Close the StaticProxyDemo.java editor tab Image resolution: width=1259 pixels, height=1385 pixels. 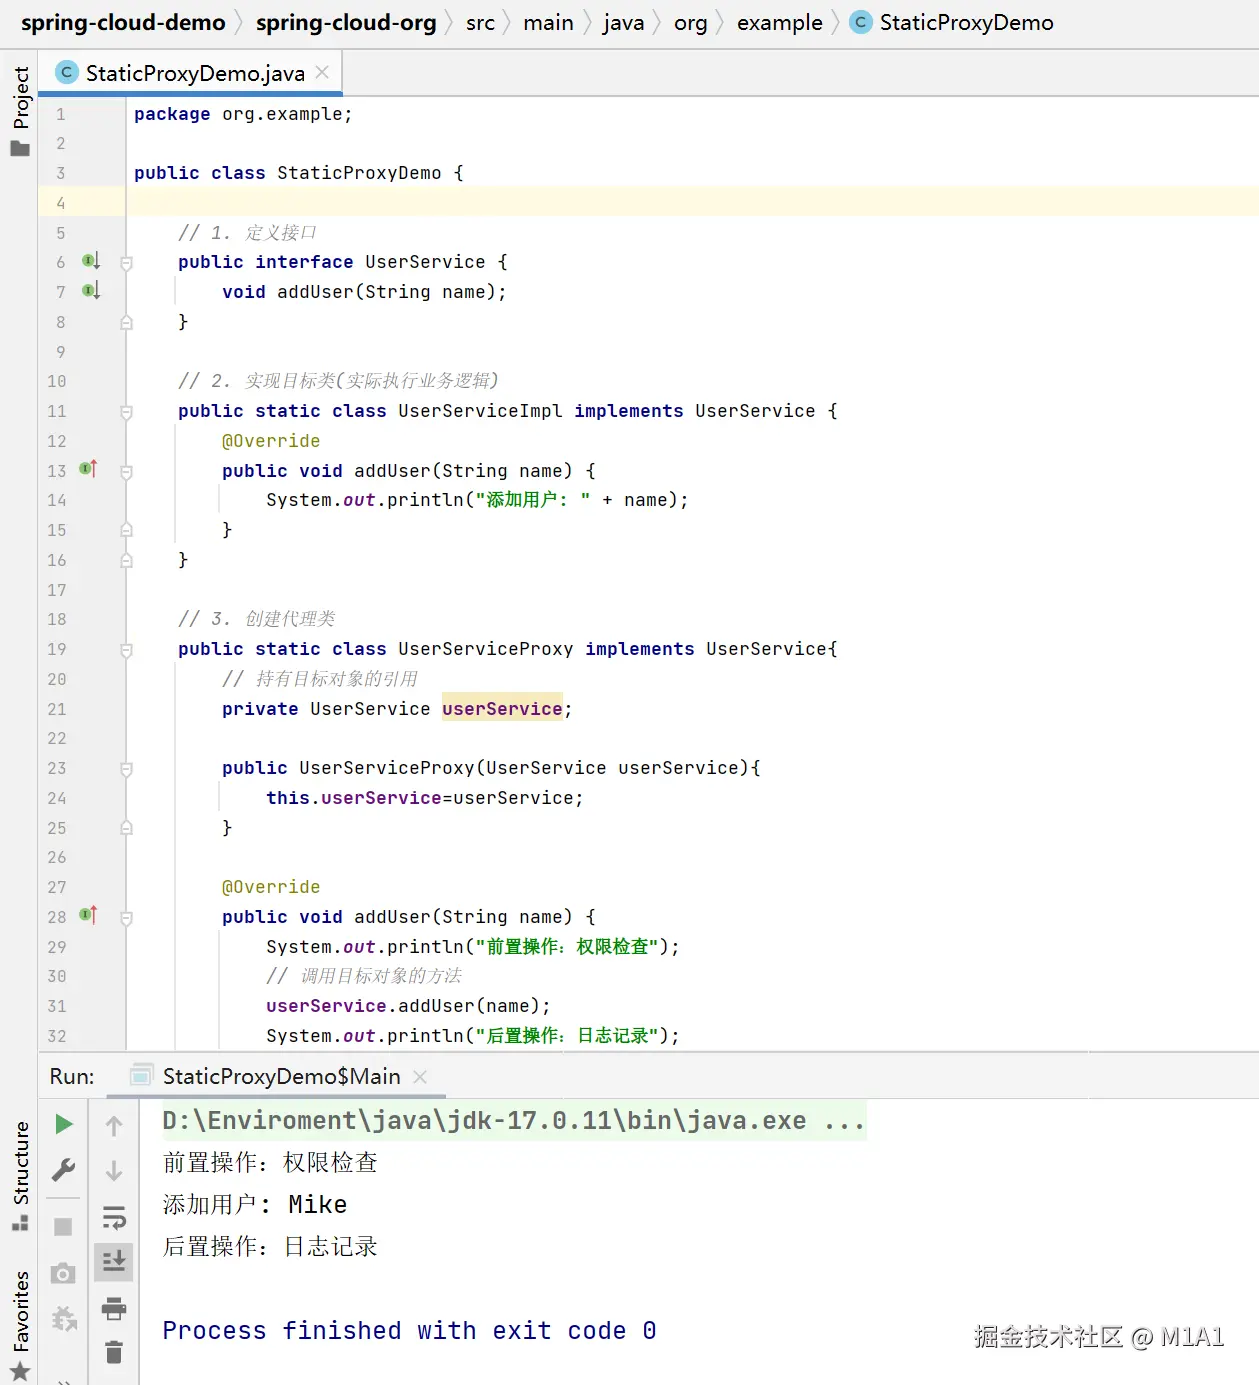tap(322, 72)
